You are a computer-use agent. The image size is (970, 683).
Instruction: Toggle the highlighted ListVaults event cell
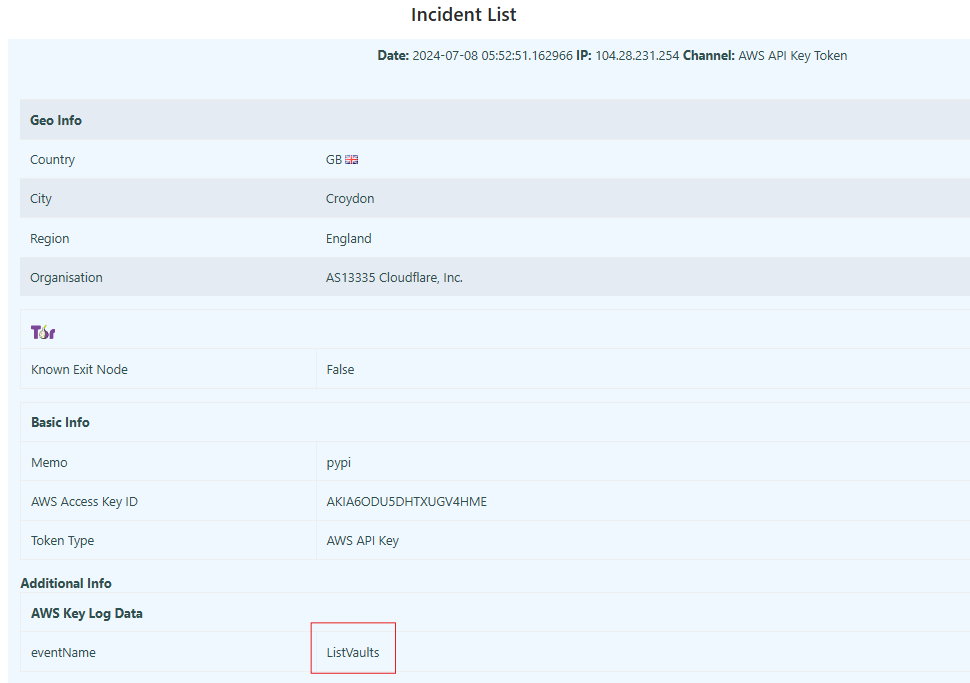click(352, 652)
